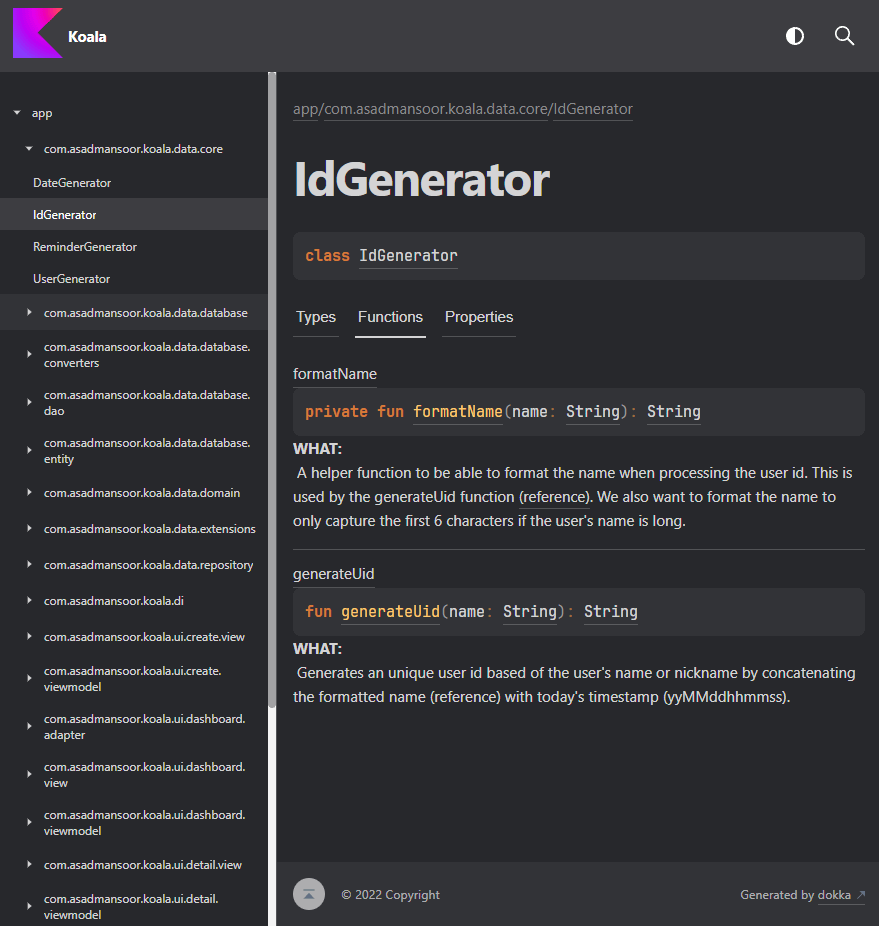This screenshot has height=926, width=879.
Task: Expand com.asadmansoor.koala.data.repository arrow
Action: 29,564
